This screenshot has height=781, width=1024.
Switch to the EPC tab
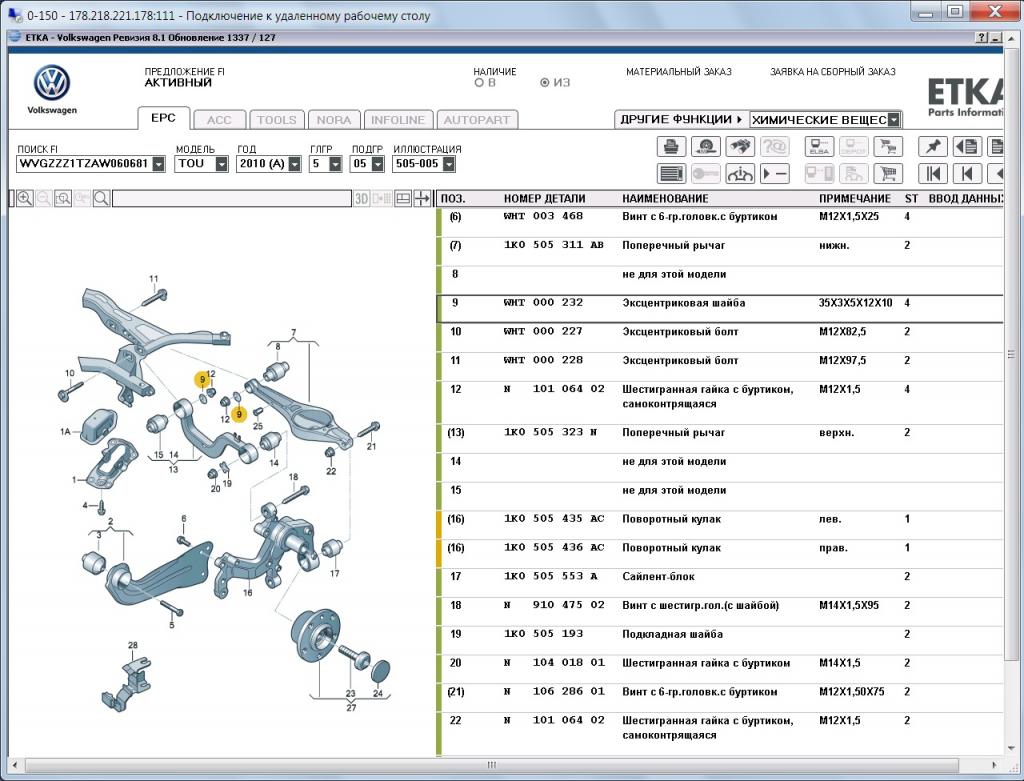pos(163,118)
